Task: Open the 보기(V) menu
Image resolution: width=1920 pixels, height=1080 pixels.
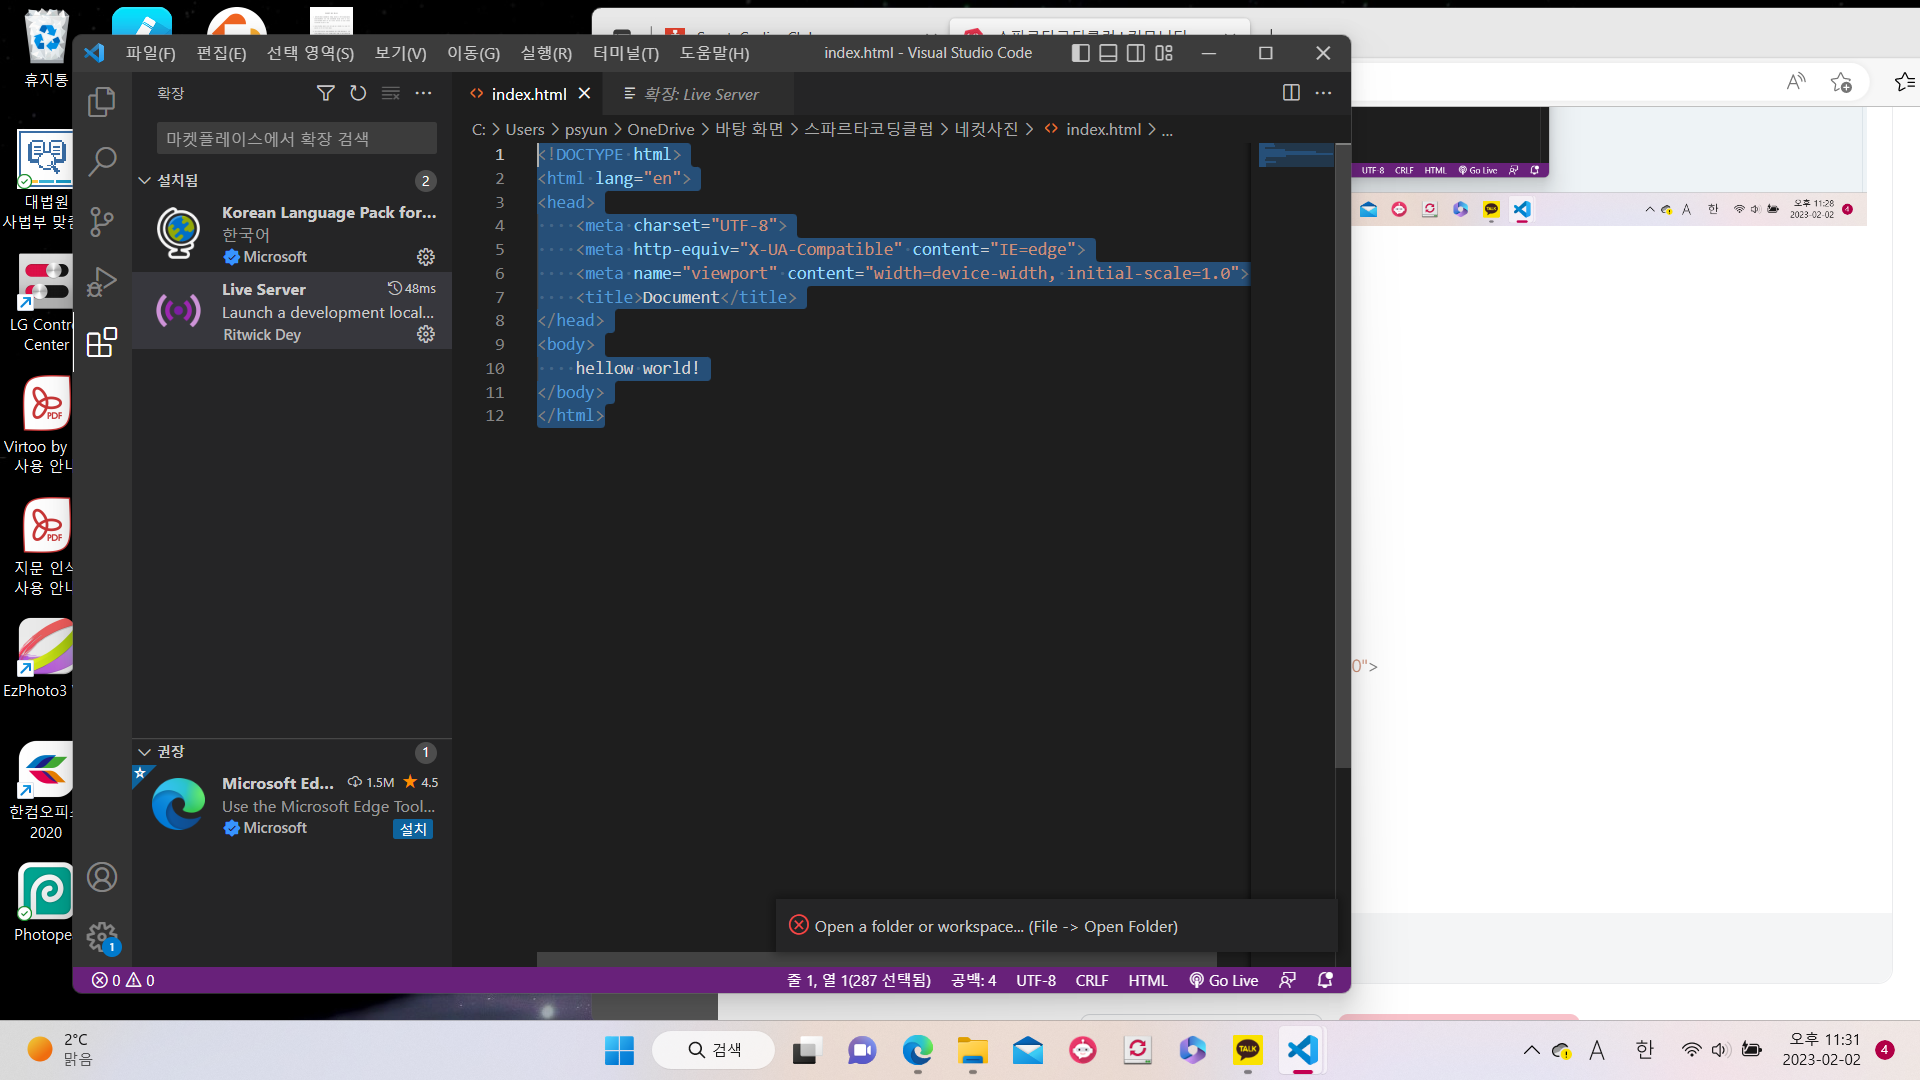Action: 400,53
